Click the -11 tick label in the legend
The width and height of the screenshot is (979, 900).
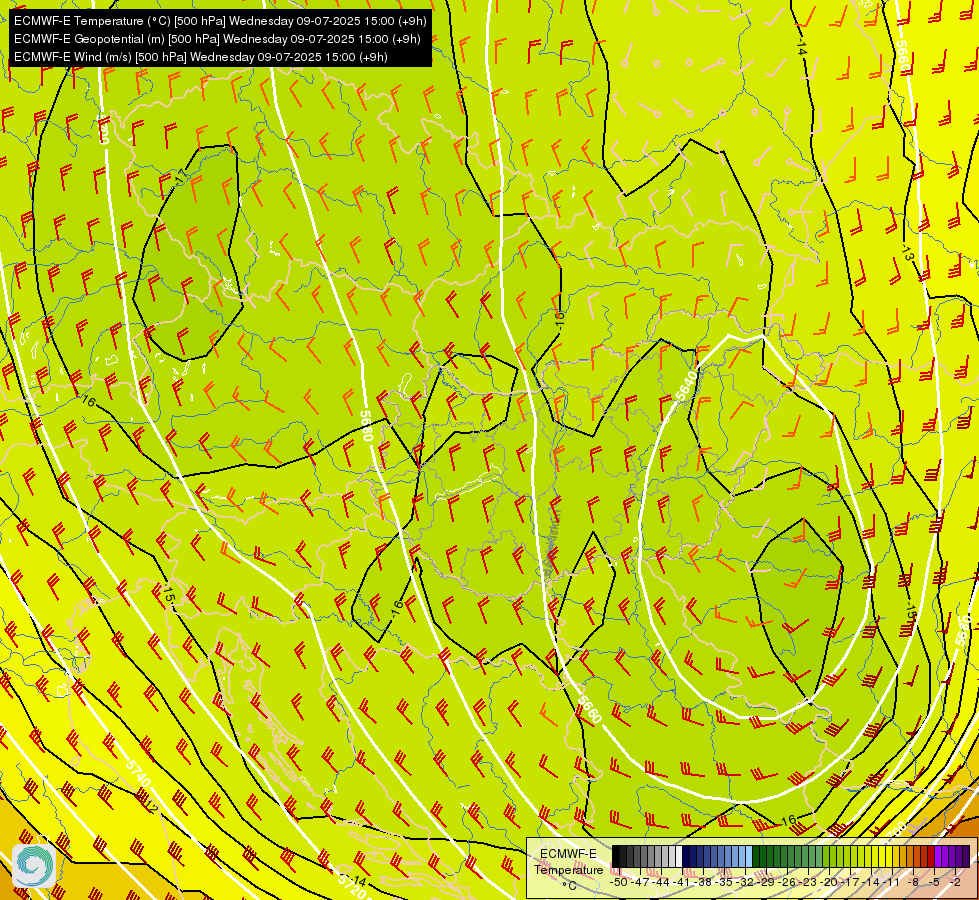892,882
